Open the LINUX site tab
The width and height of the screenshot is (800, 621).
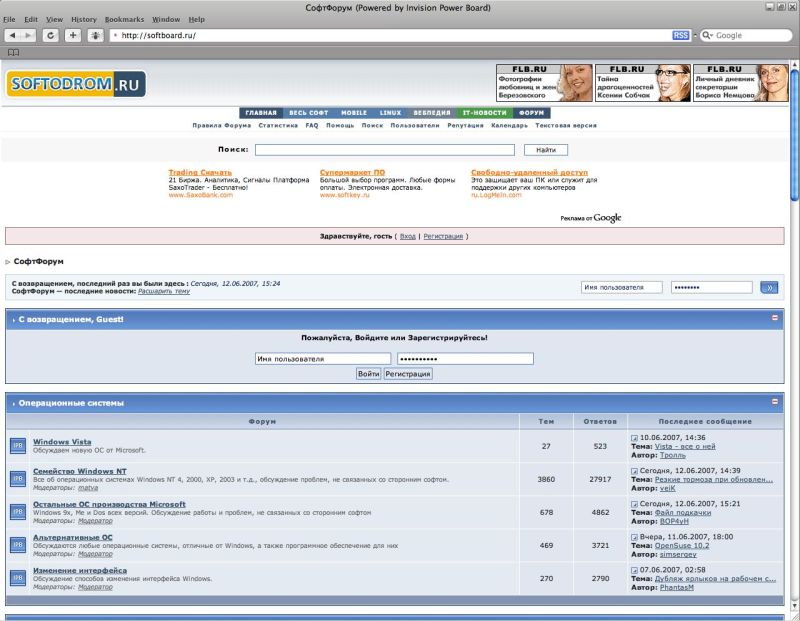390,113
